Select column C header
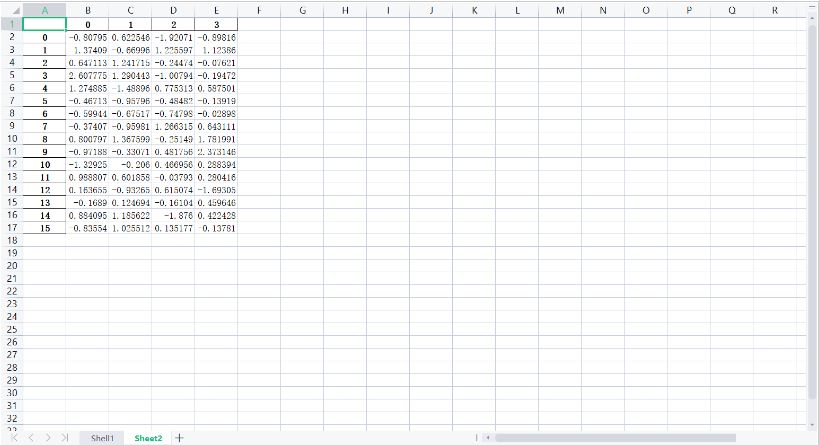 click(x=130, y=10)
